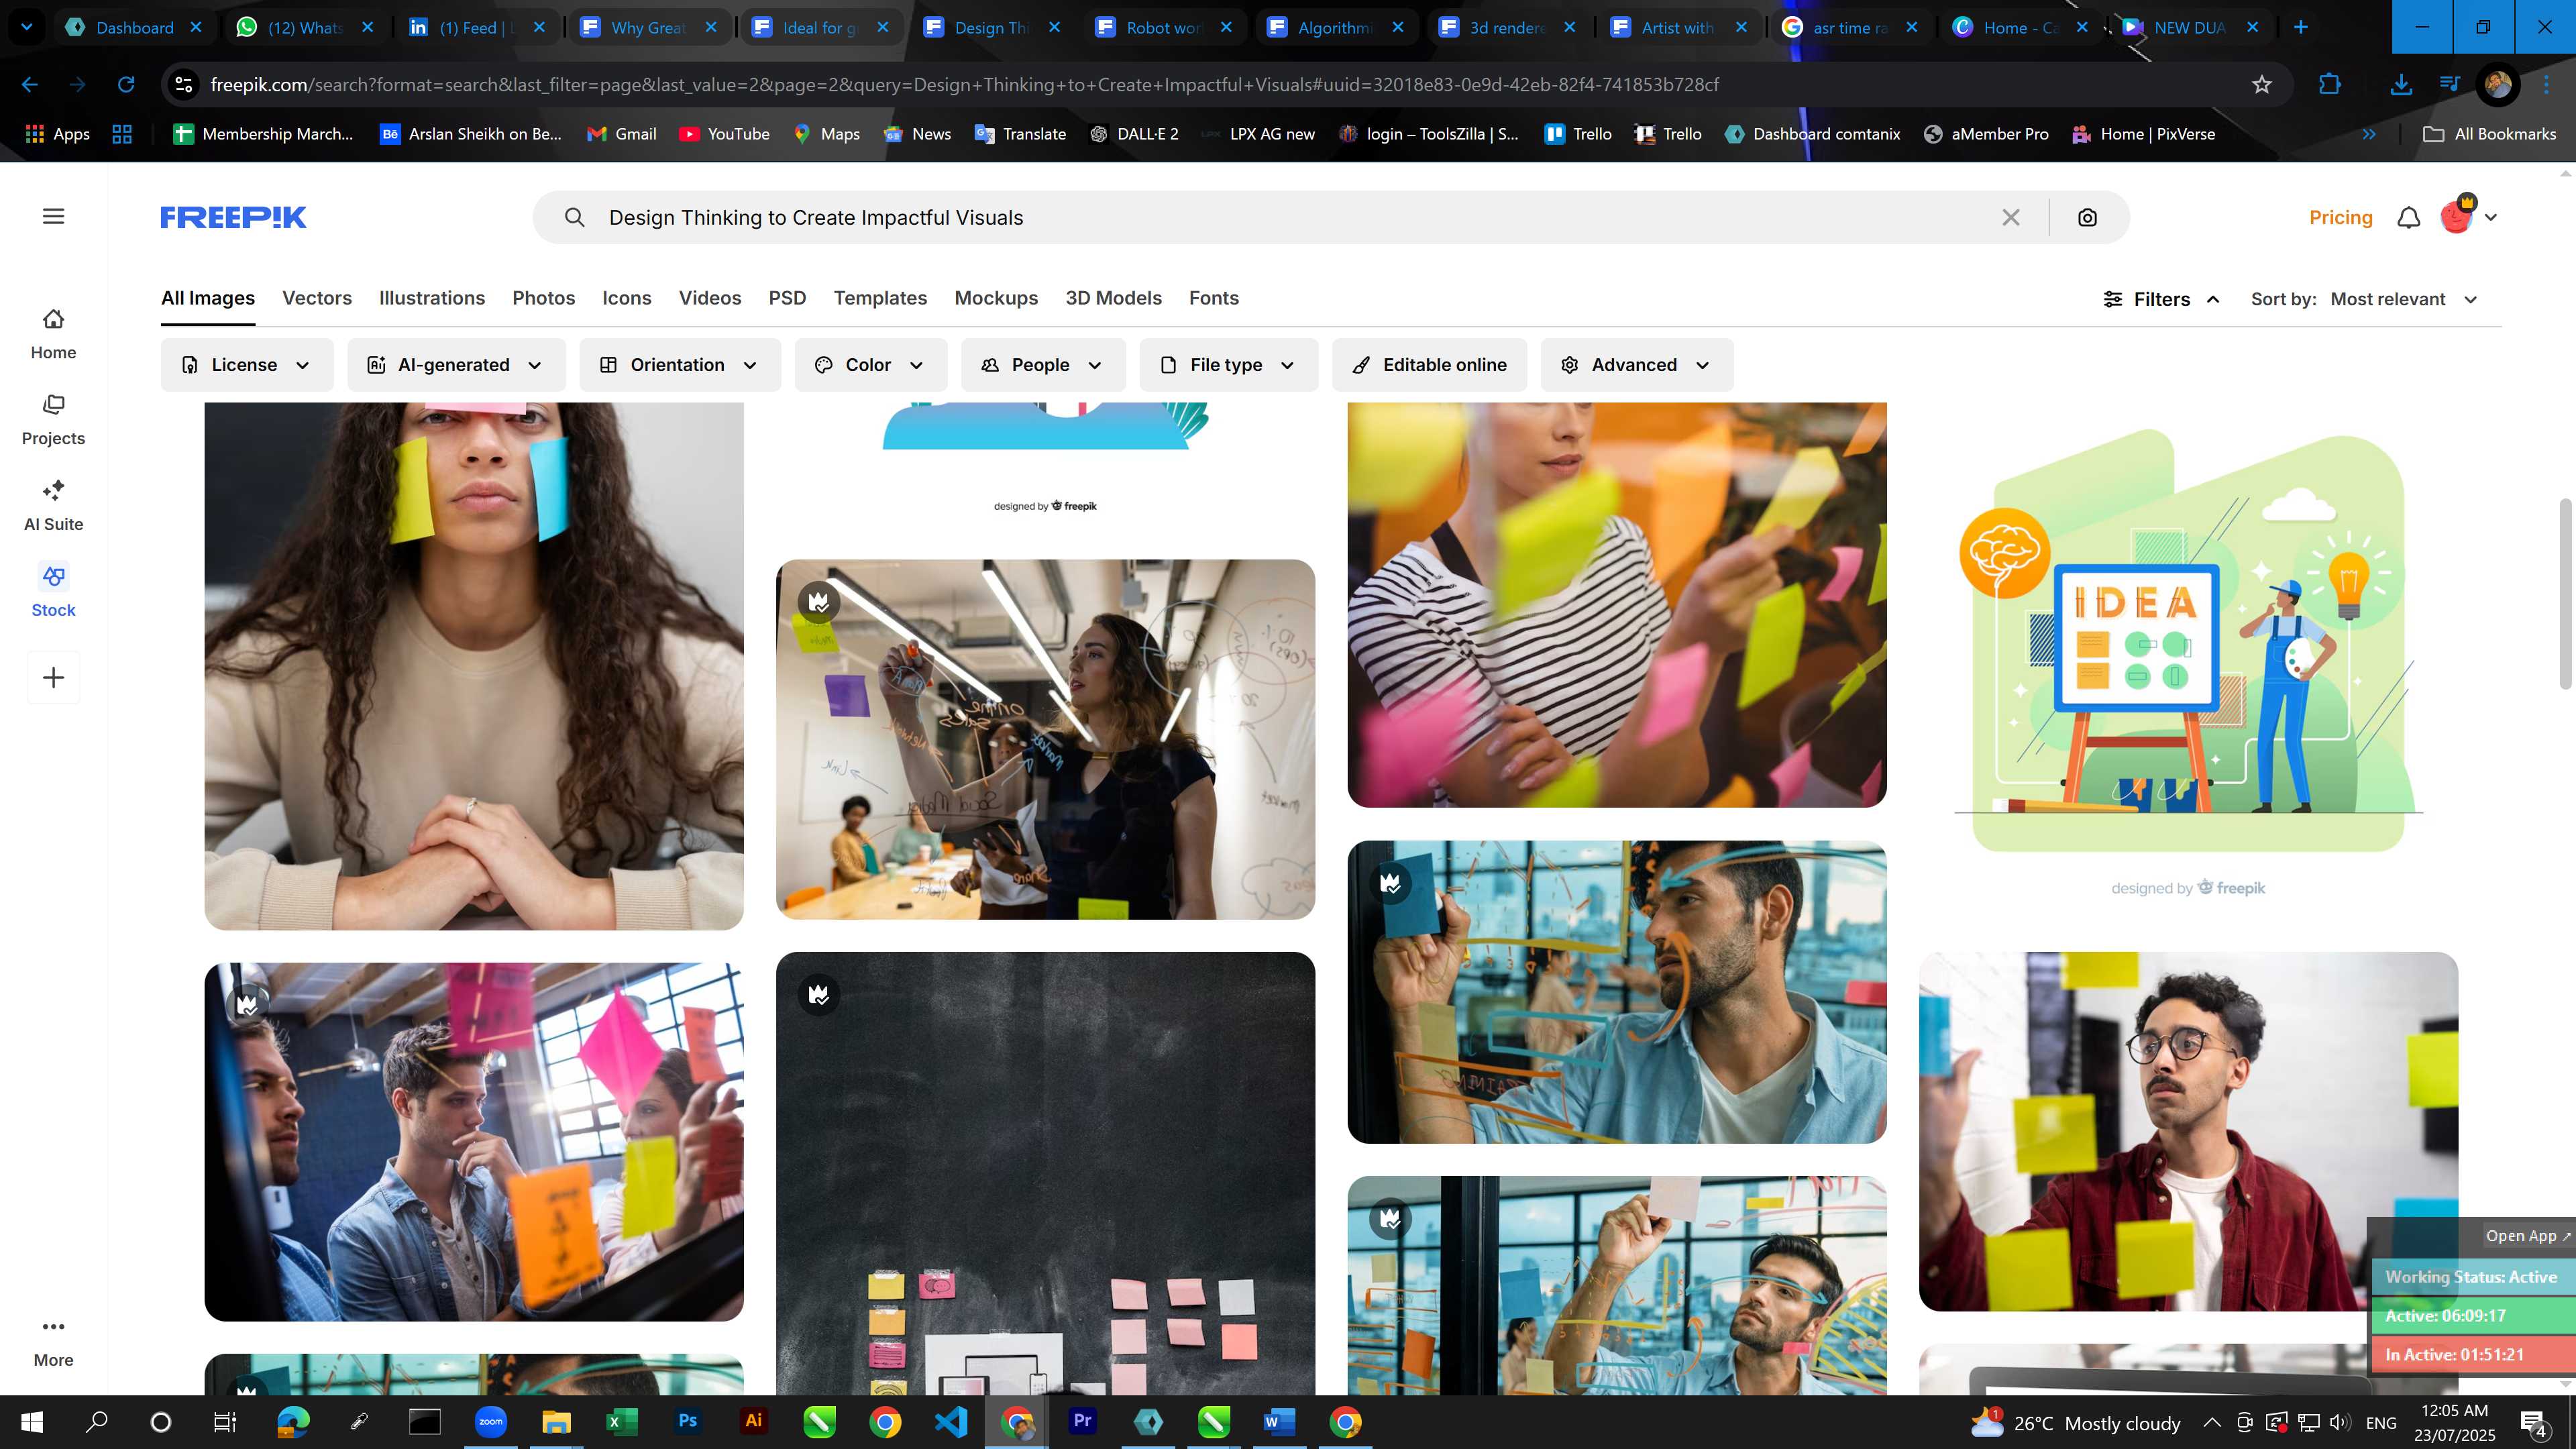Click the Pricing link
2576x1449 pixels.
2340,217
